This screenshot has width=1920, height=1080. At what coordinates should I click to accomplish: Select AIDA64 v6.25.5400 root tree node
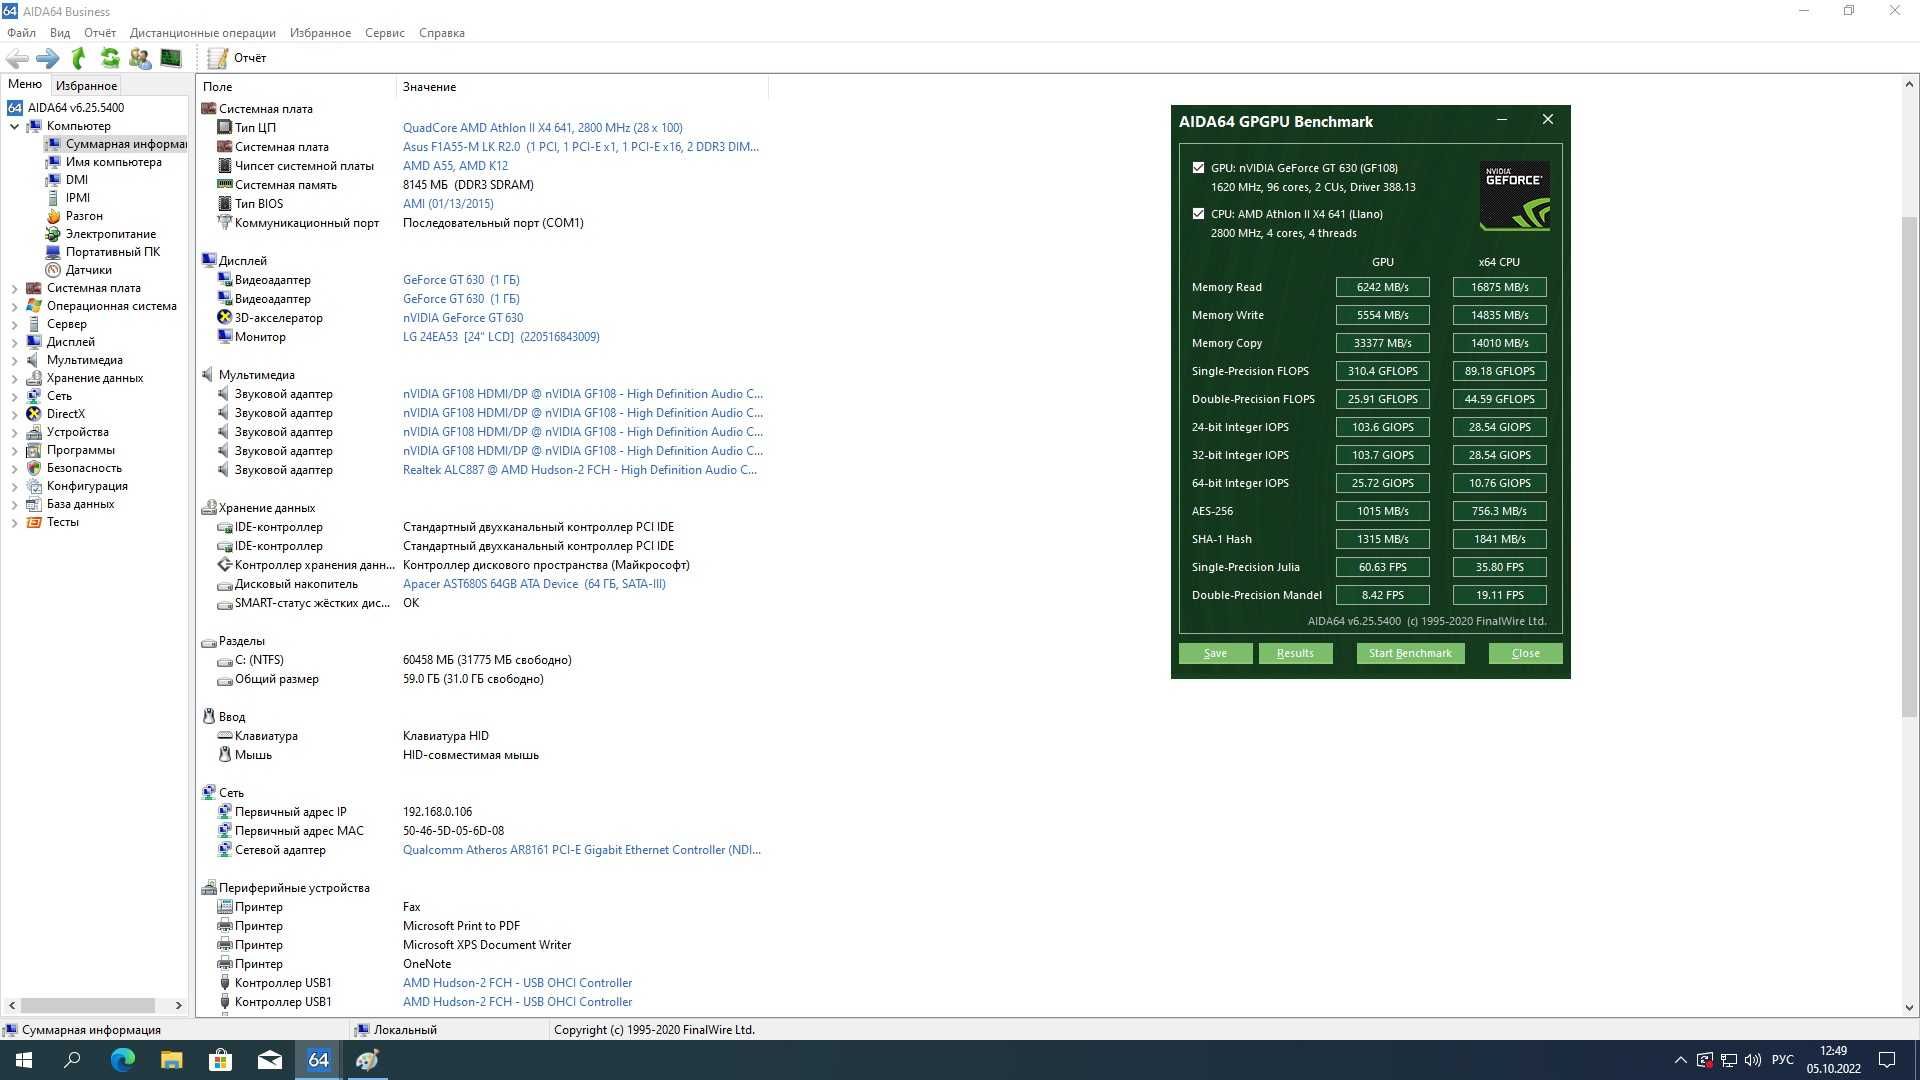(x=76, y=108)
